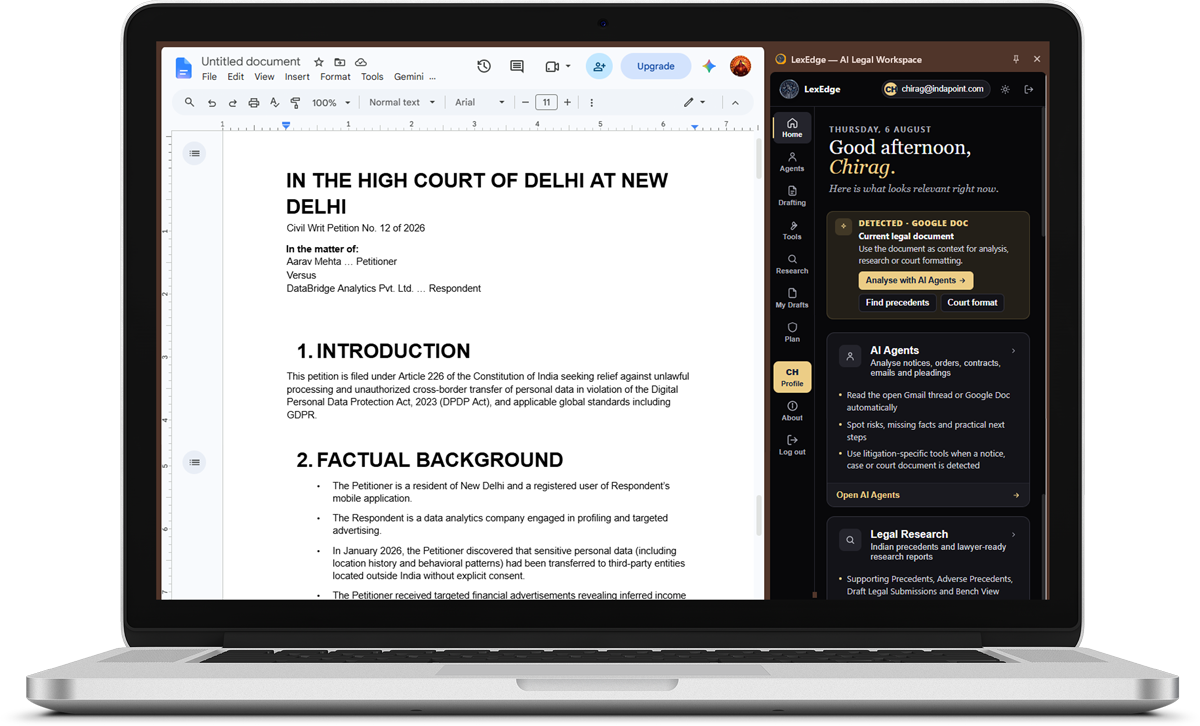Viewport: 1200px width, 726px height.
Task: Open the zoom 100% dropdown
Action: pos(331,102)
